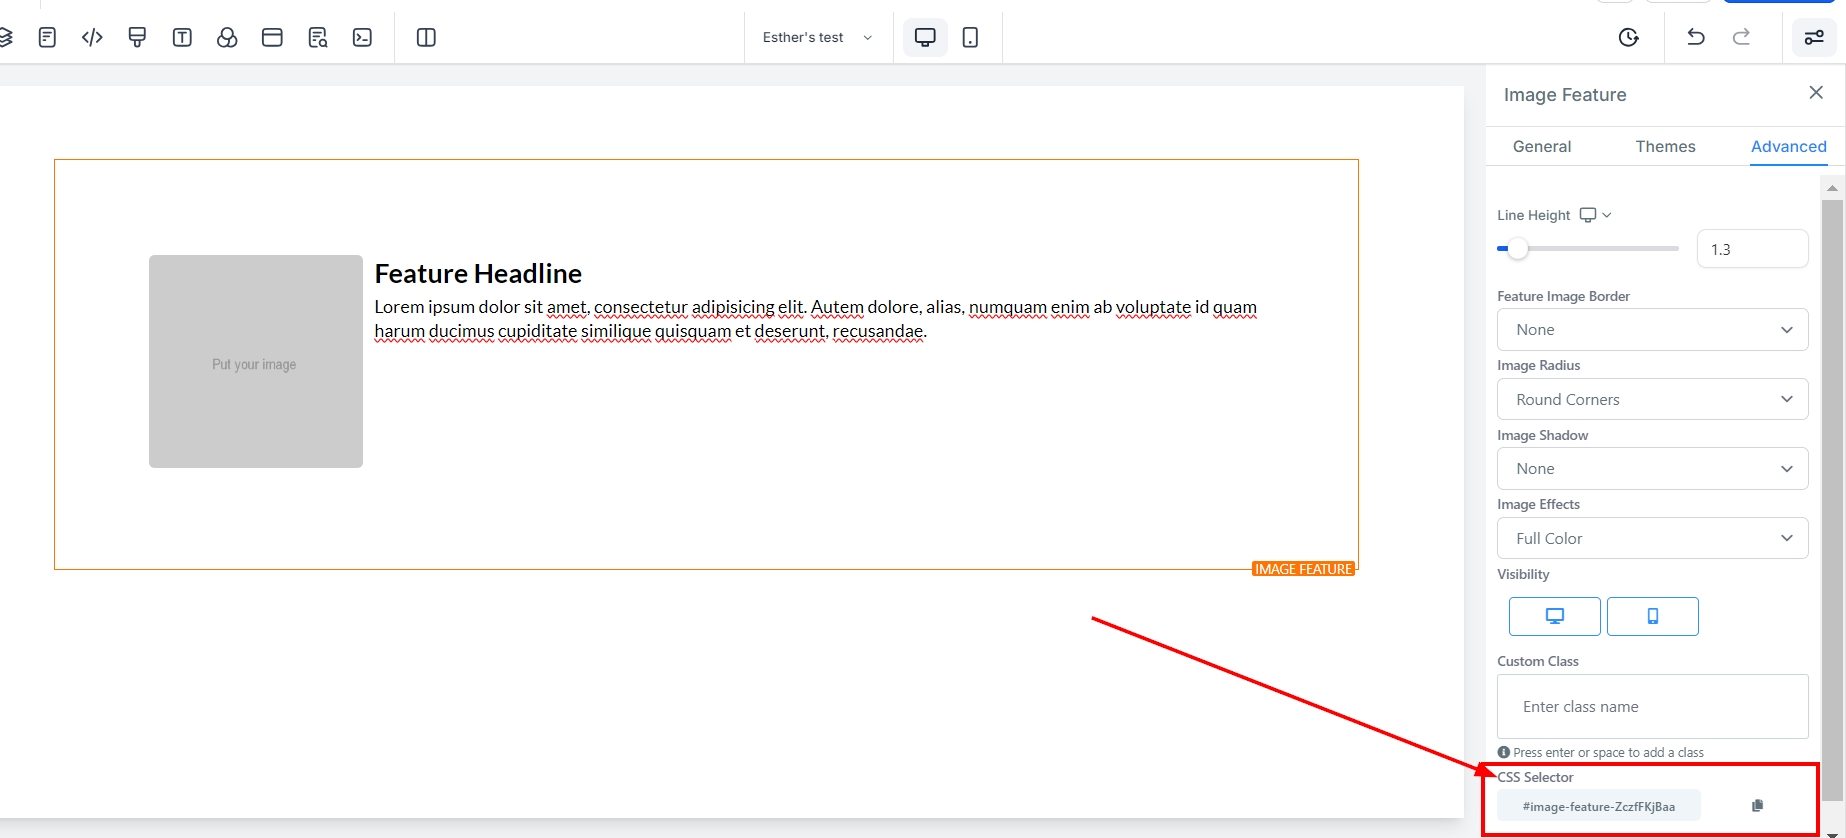The image size is (1846, 838).
Task: Toggle desktop visibility for the element
Action: point(1554,616)
